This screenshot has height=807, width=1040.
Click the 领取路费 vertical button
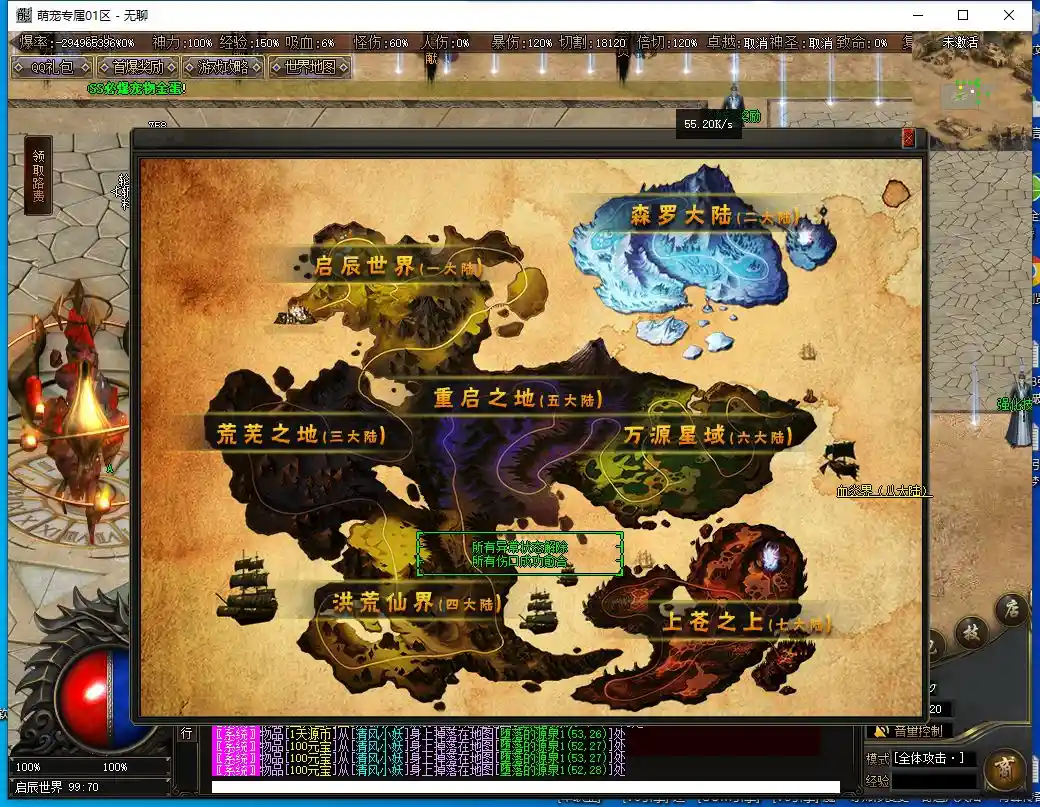click(38, 175)
